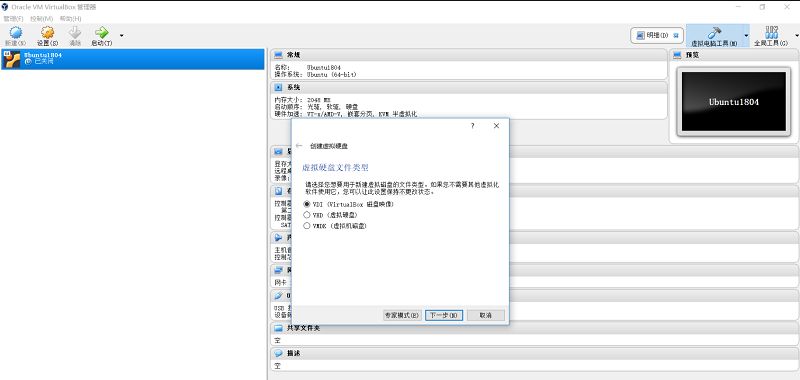Start the VM with green arrow icon
This screenshot has height=380, width=800.
pyautogui.click(x=102, y=33)
